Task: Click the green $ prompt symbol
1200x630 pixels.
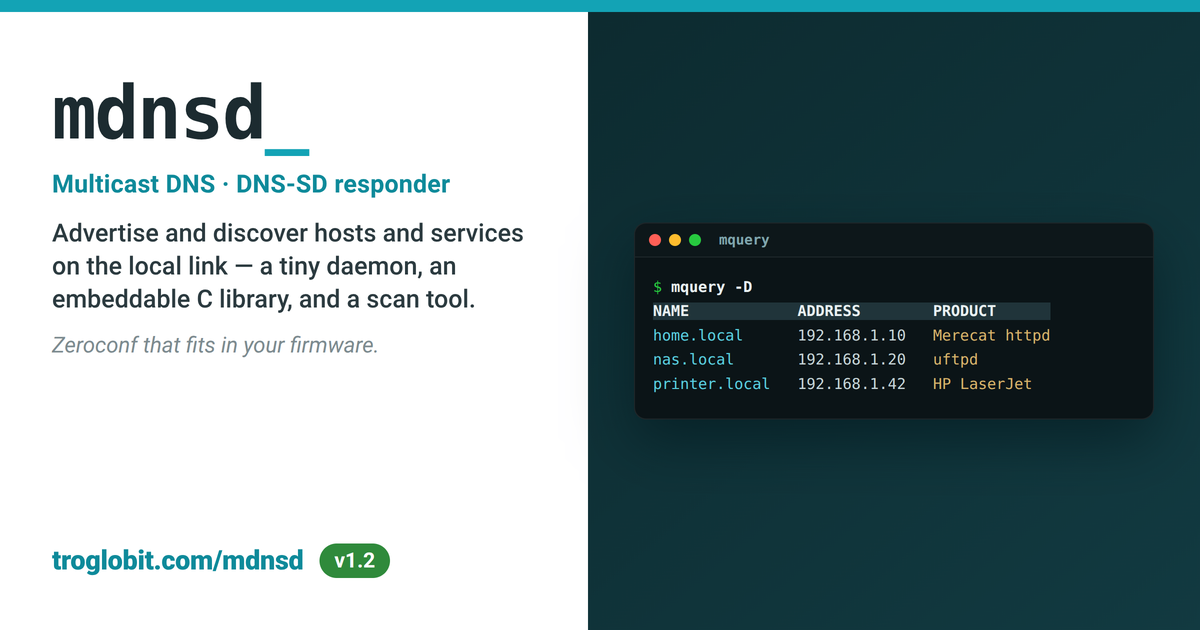Action: click(657, 287)
